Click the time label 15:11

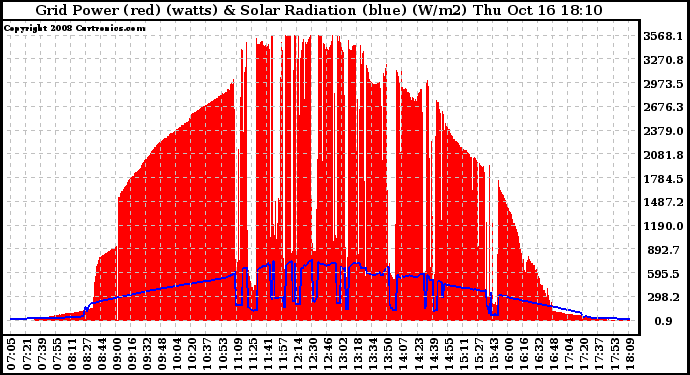point(463,354)
